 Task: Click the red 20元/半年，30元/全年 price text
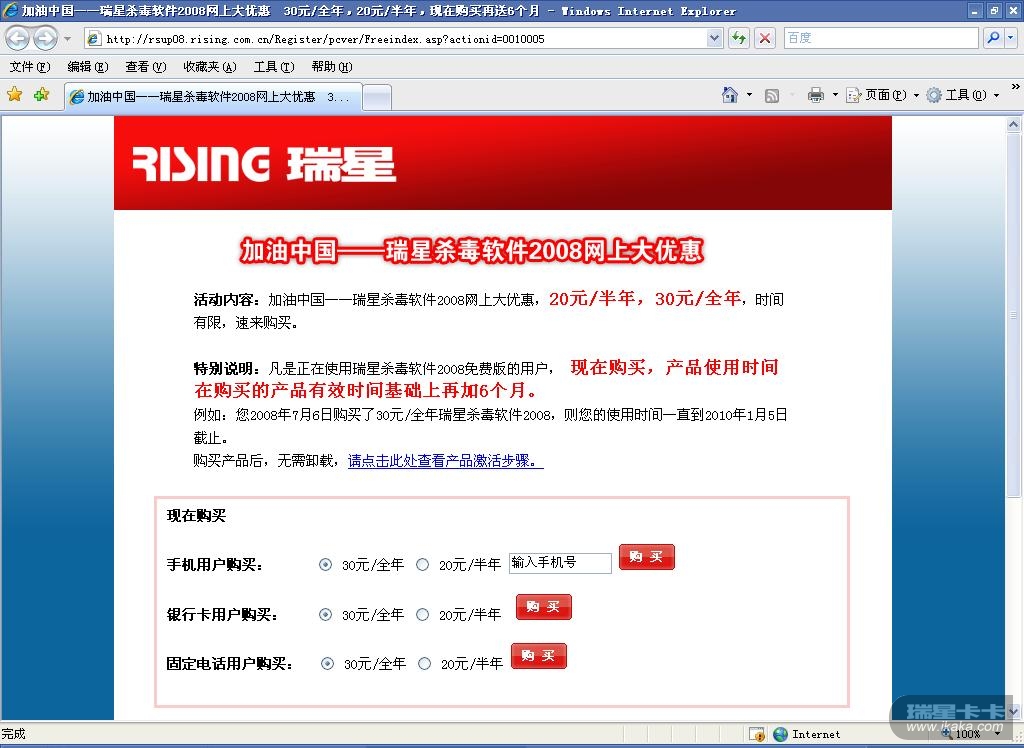(x=645, y=299)
